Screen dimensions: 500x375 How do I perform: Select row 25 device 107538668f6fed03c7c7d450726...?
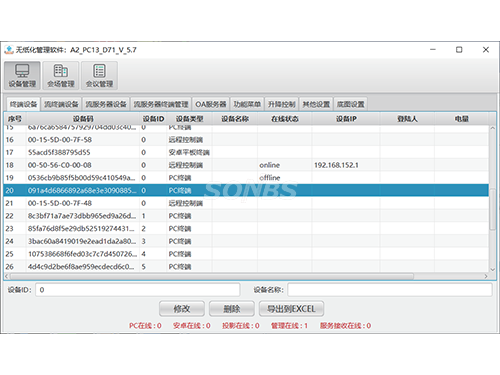(x=247, y=254)
